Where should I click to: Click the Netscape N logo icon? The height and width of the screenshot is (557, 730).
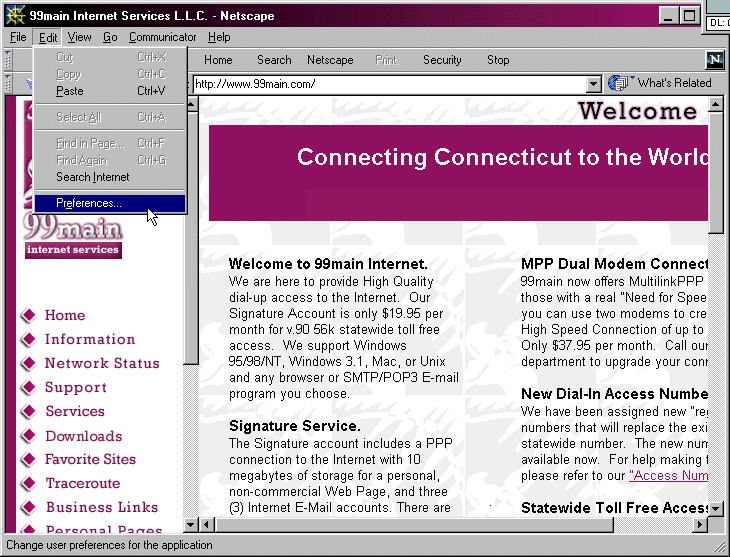pyautogui.click(x=715, y=60)
